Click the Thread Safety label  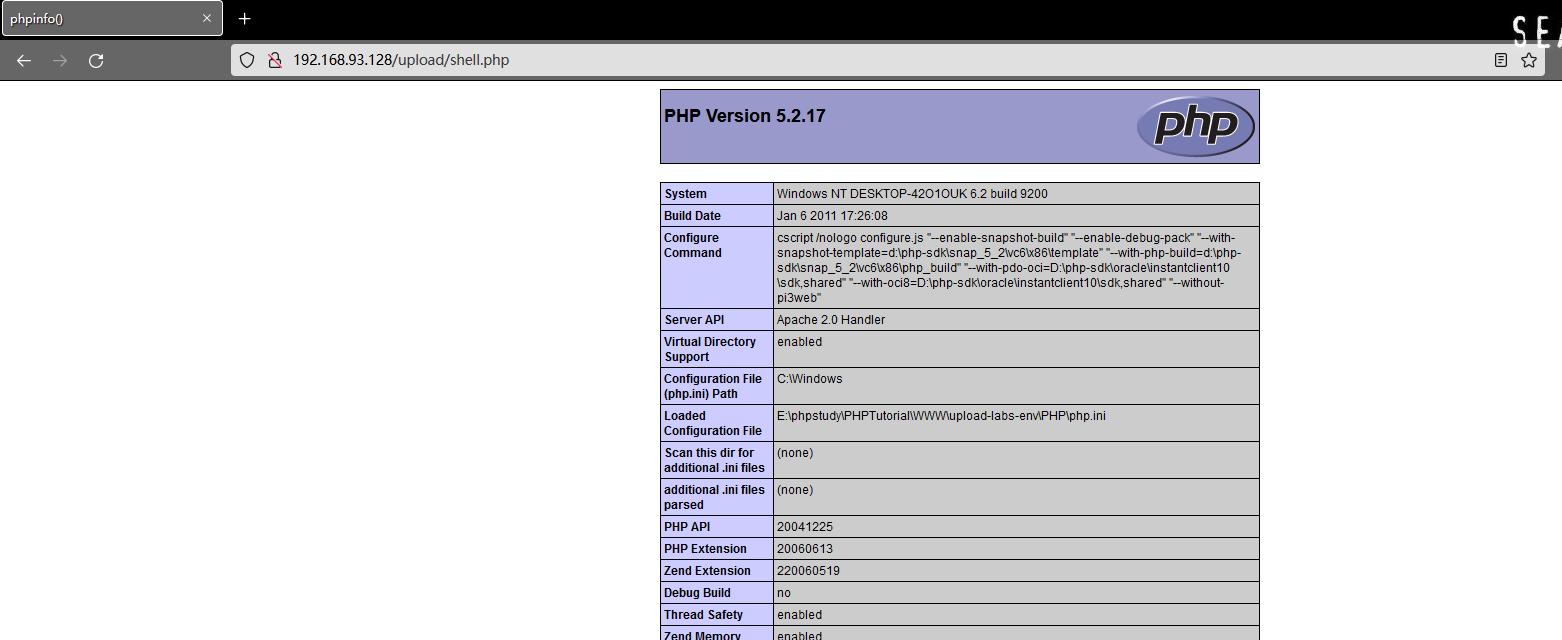704,614
